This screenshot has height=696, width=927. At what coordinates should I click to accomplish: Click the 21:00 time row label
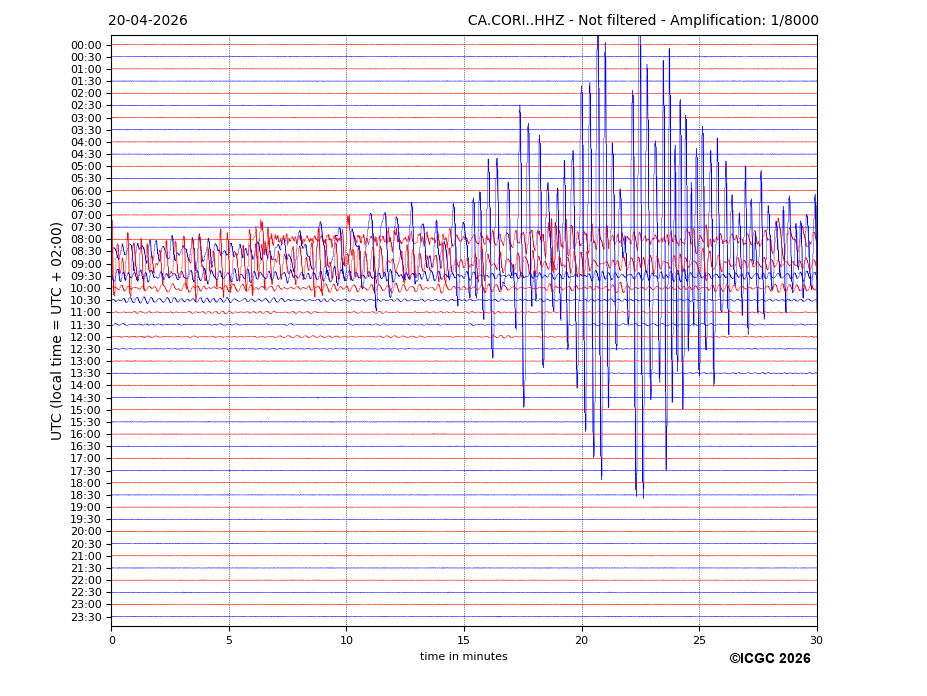click(86, 556)
